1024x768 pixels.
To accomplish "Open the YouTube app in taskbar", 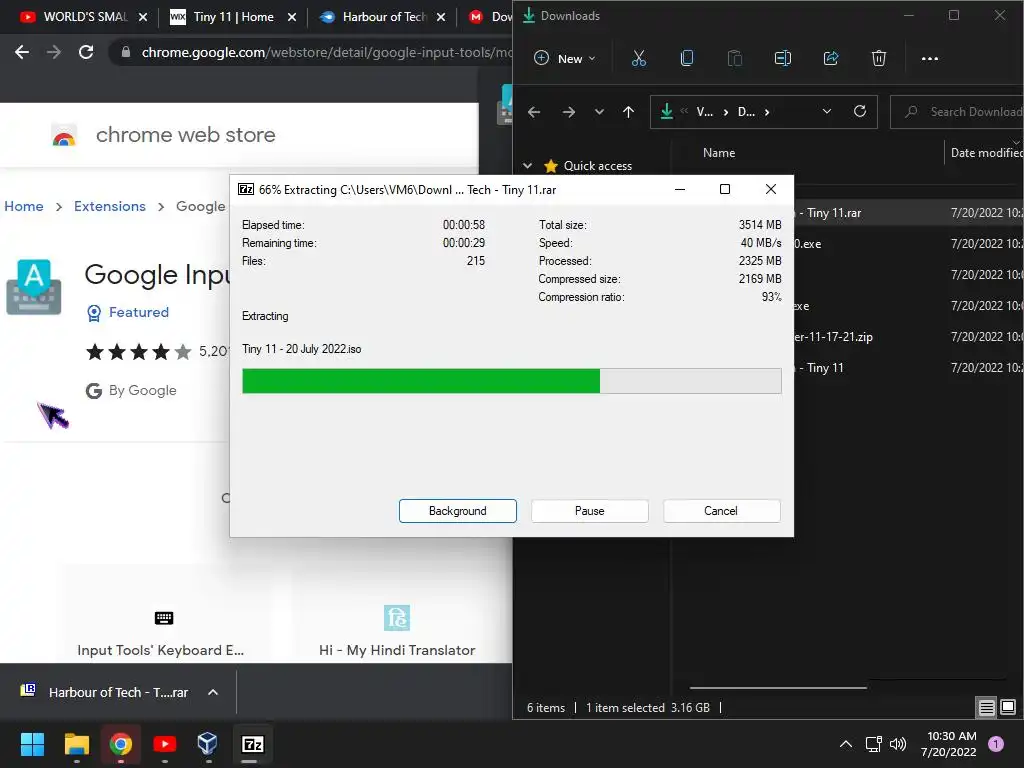I will coord(165,744).
